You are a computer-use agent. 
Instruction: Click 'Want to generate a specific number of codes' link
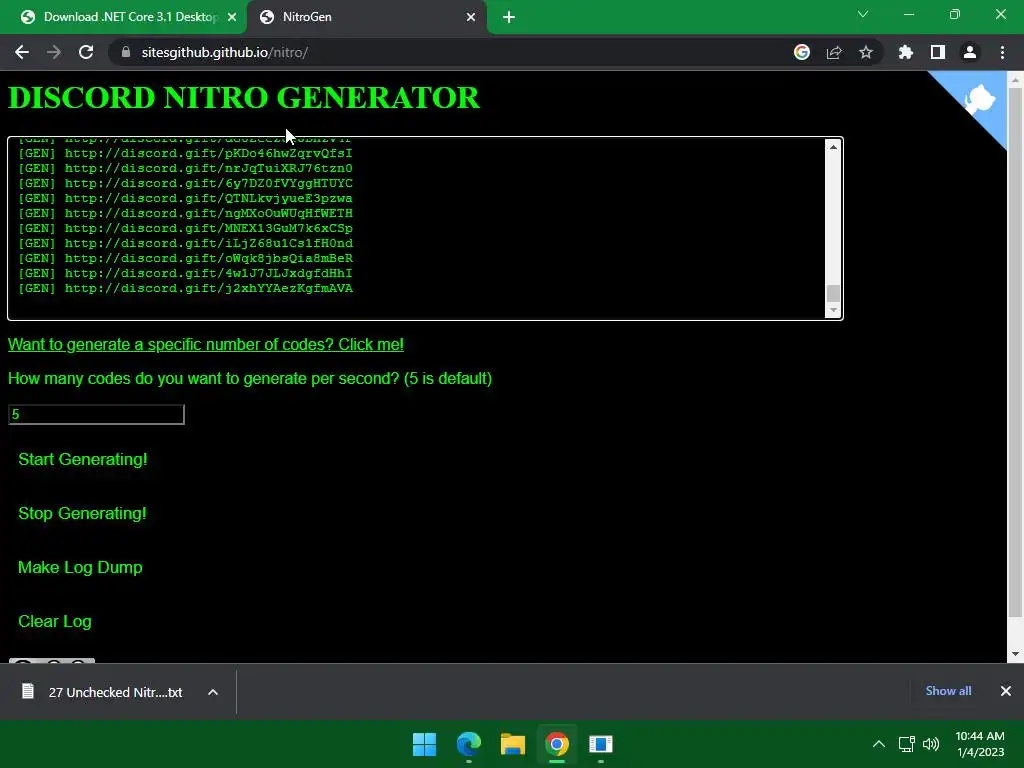(206, 344)
